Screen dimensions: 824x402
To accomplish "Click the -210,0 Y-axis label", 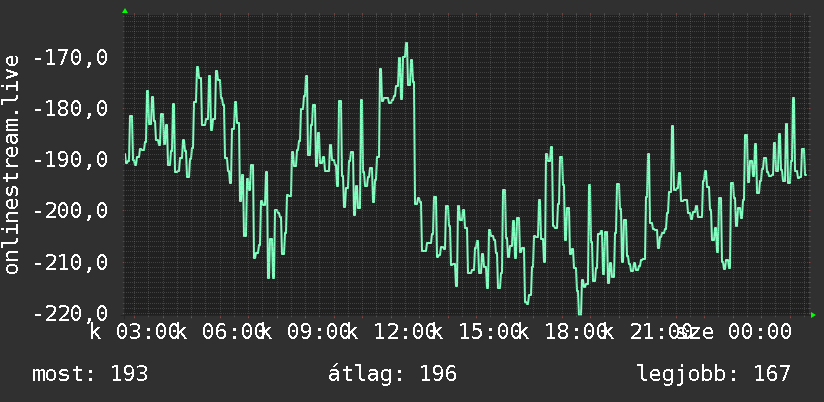I will tap(70, 262).
